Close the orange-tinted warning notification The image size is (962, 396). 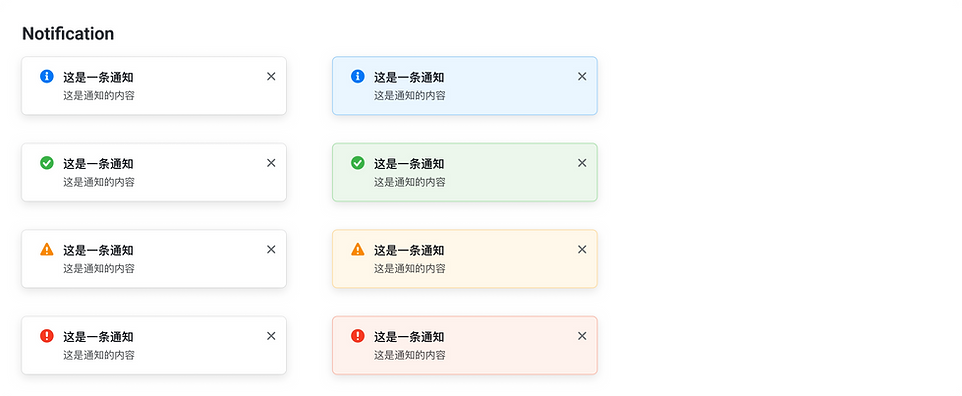pyautogui.click(x=582, y=249)
